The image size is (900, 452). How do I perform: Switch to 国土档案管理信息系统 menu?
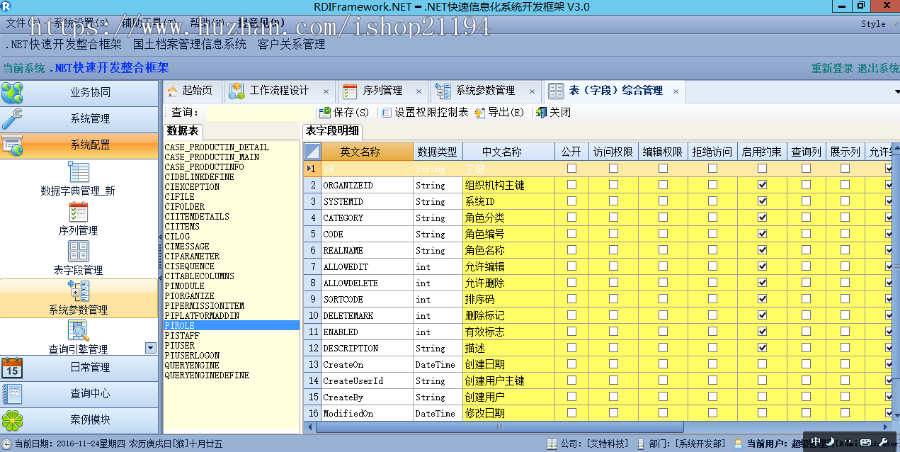[190, 44]
